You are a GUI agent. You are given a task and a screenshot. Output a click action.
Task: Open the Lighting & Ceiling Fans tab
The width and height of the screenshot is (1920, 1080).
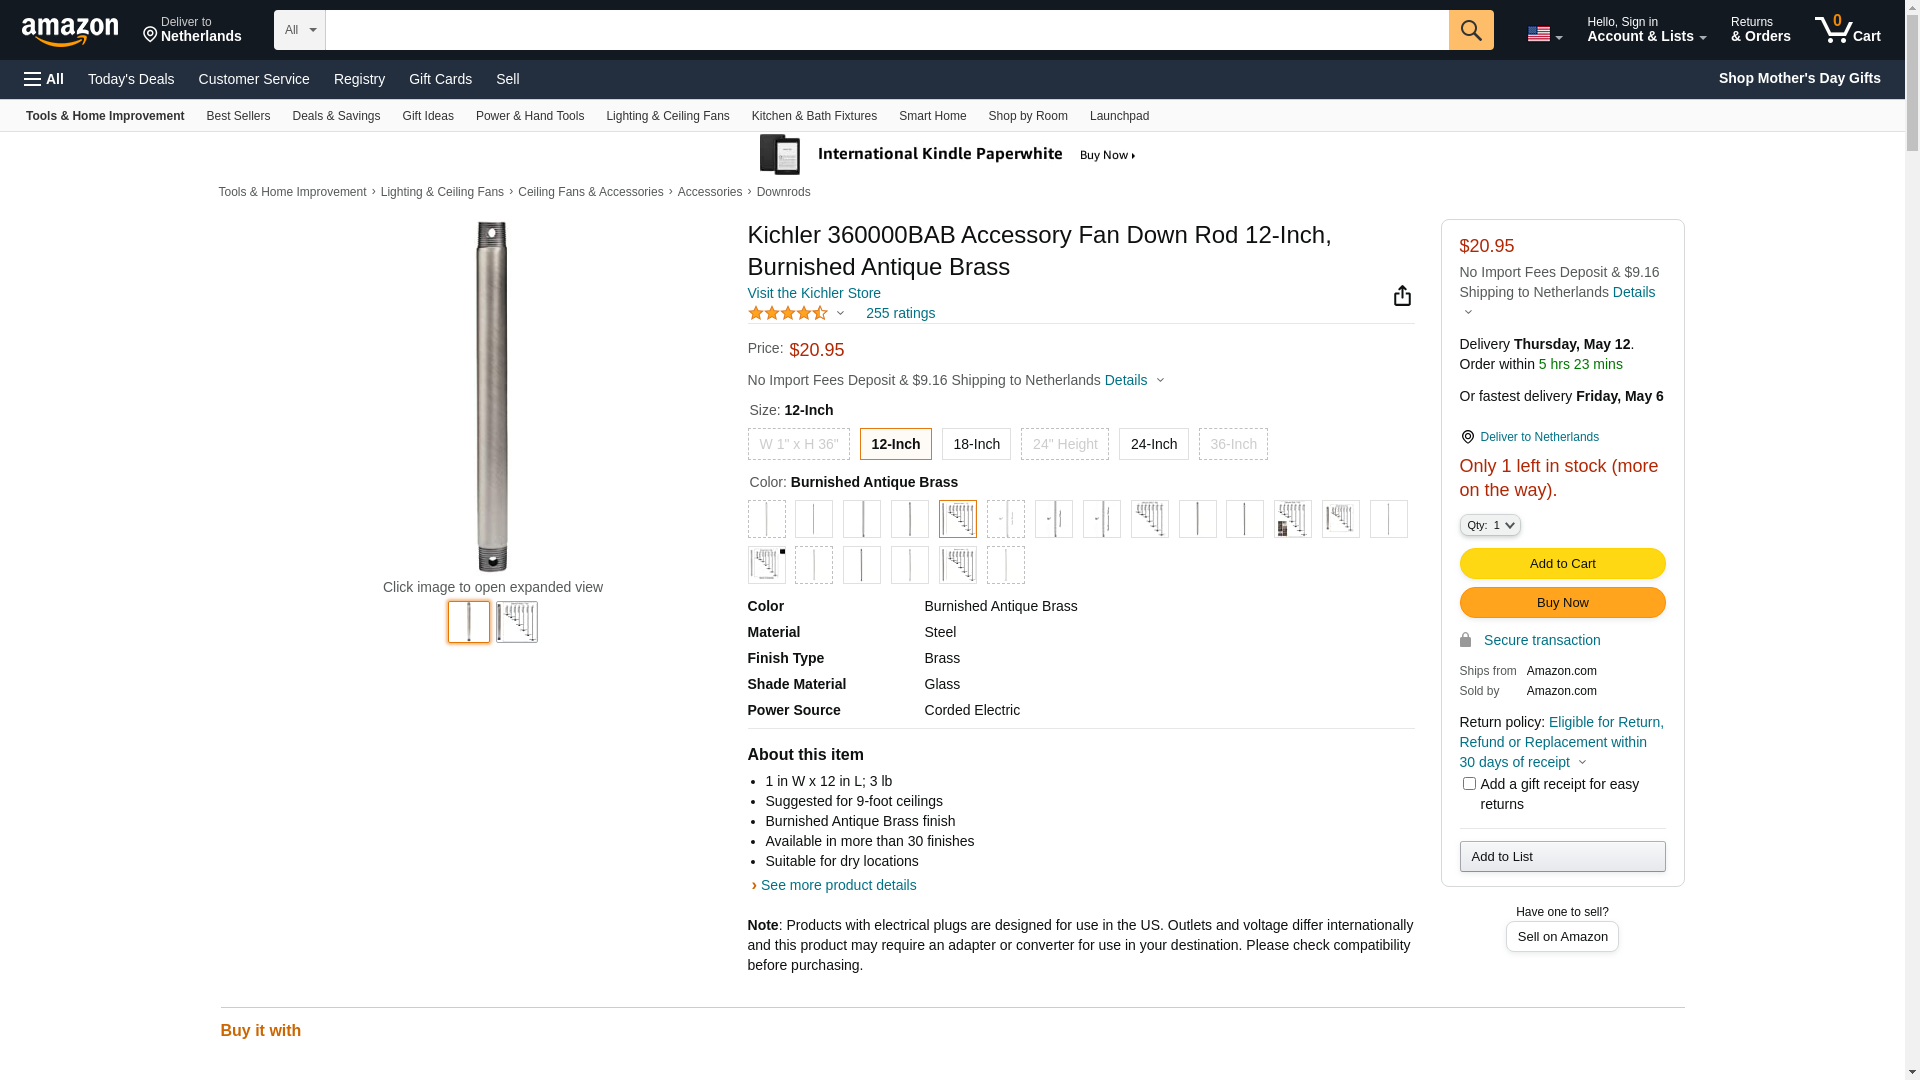pos(667,116)
